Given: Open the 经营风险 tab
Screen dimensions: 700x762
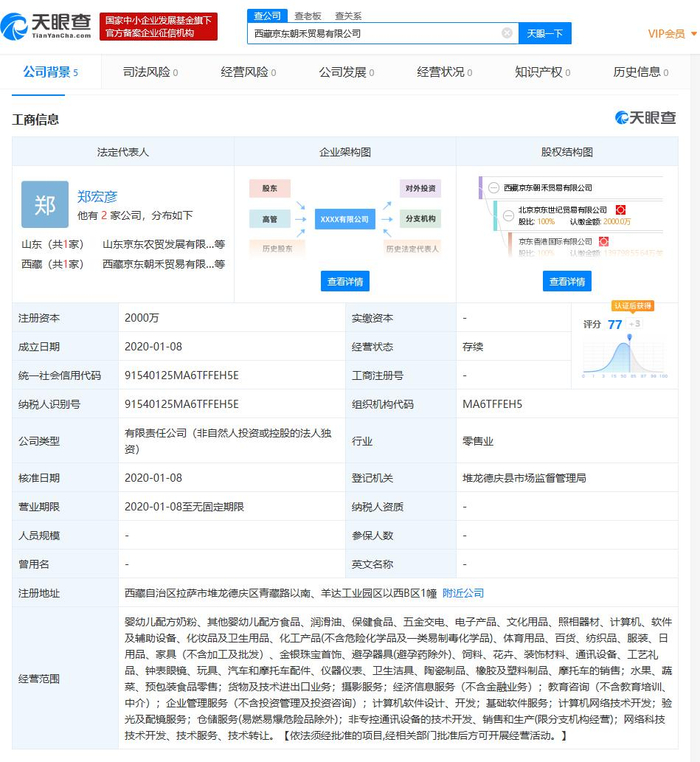Looking at the screenshot, I should coord(248,72).
